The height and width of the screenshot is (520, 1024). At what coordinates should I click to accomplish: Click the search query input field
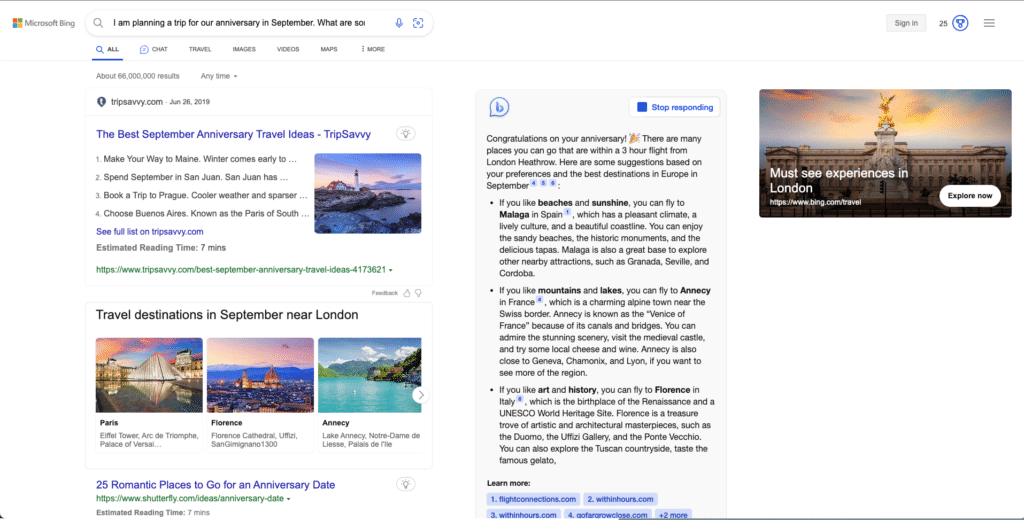pyautogui.click(x=239, y=23)
